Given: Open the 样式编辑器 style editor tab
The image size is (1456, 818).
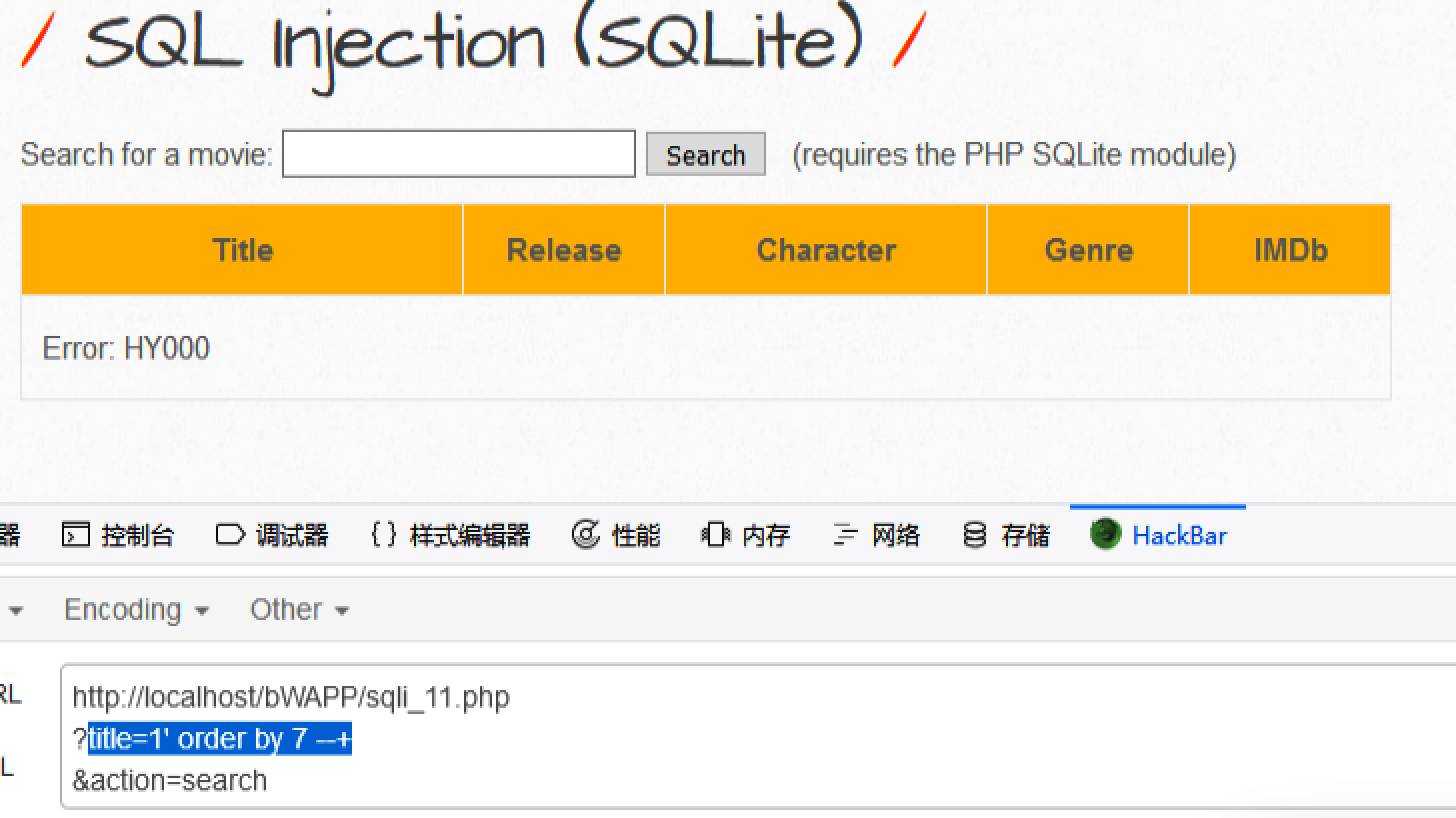Looking at the screenshot, I should click(450, 536).
